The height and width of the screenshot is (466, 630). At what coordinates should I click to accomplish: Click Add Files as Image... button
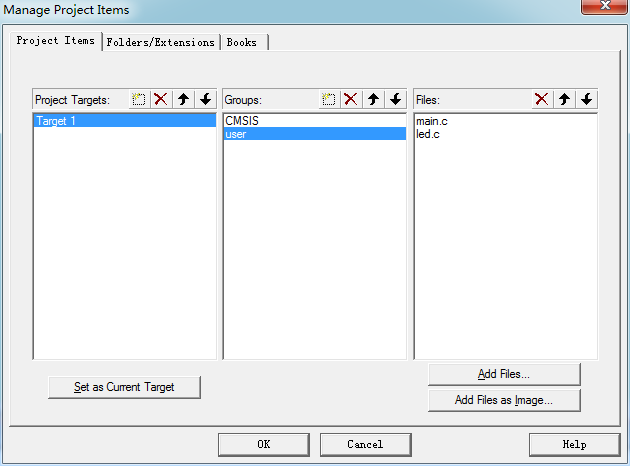[x=504, y=400]
